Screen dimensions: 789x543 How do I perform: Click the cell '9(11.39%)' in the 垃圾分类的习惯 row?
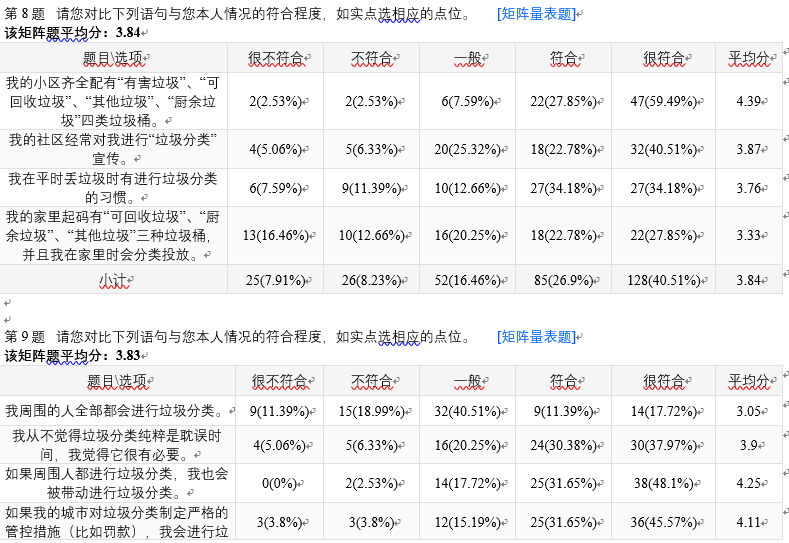point(371,188)
